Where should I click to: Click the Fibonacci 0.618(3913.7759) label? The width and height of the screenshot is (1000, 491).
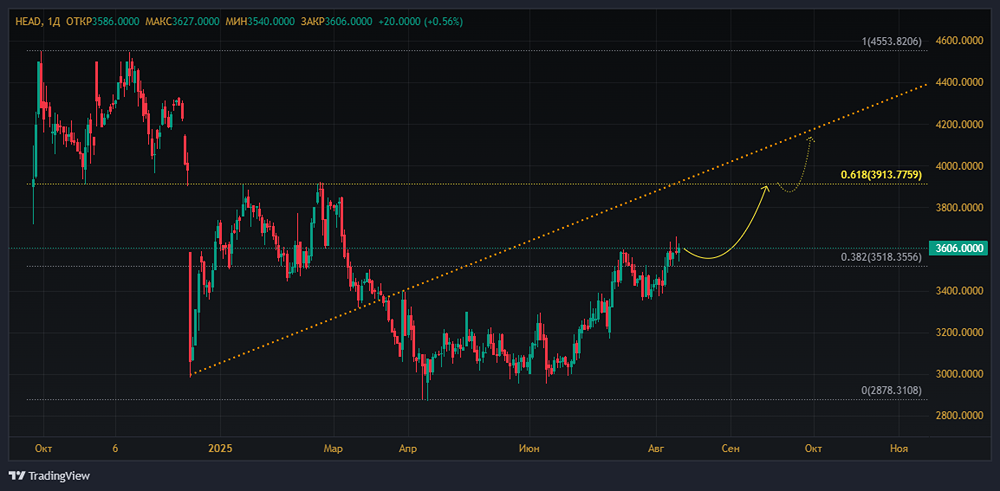tap(881, 175)
